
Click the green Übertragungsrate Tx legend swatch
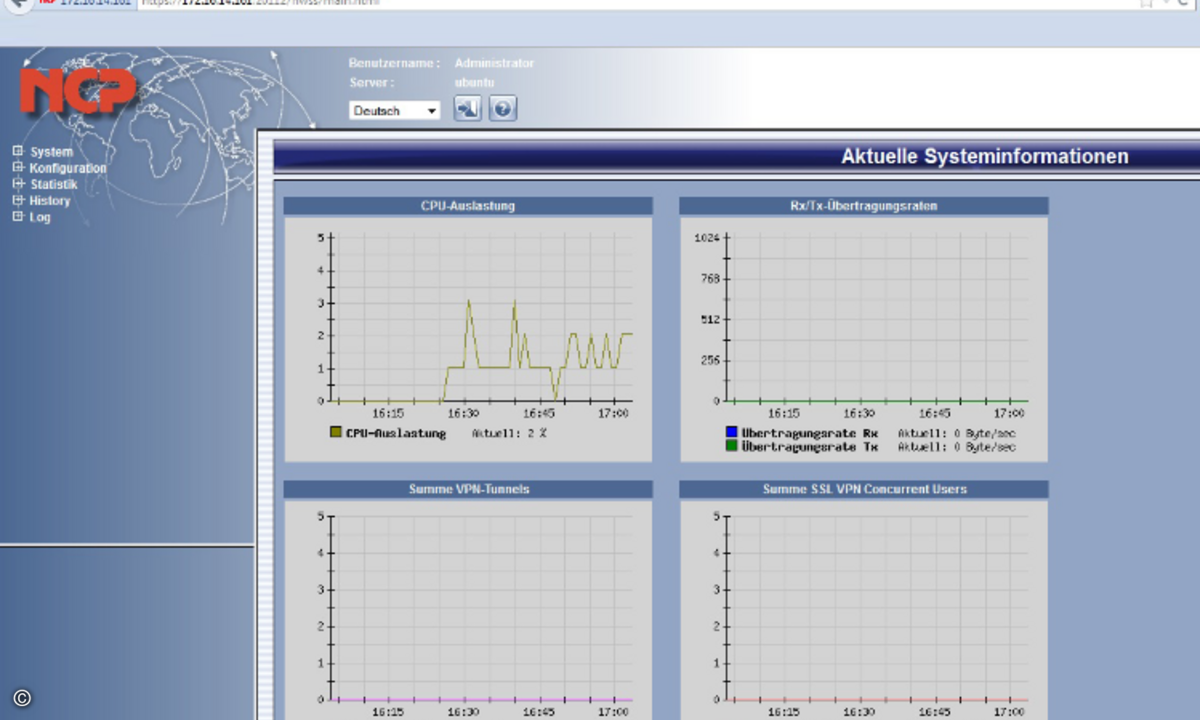click(732, 446)
